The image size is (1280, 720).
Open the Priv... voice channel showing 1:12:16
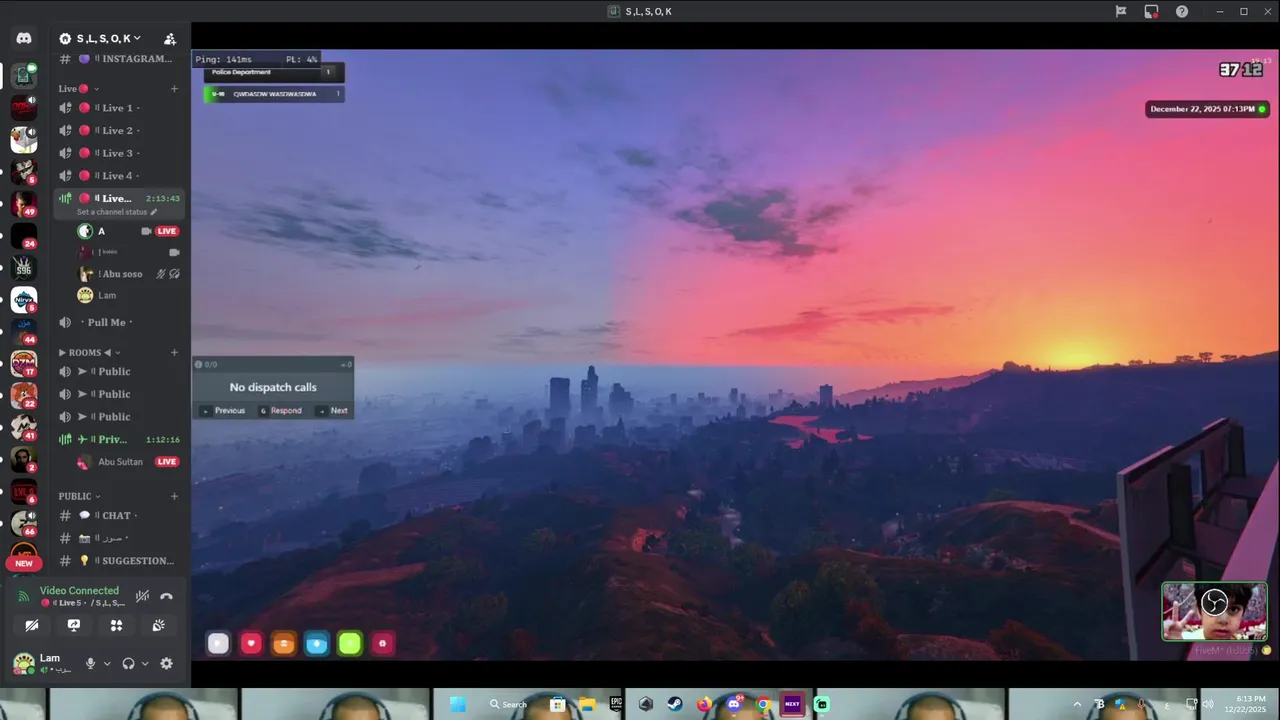click(x=120, y=439)
